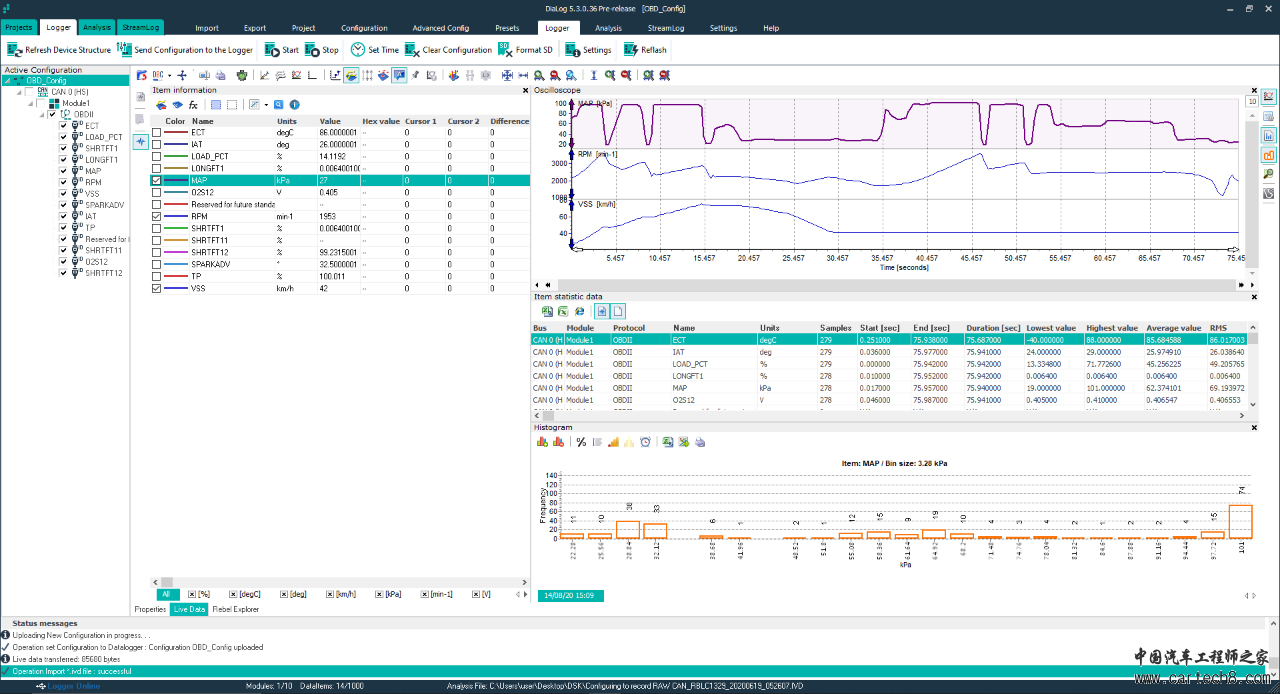The width and height of the screenshot is (1280, 694).
Task: Click the Reflash icon
Action: pyautogui.click(x=631, y=49)
